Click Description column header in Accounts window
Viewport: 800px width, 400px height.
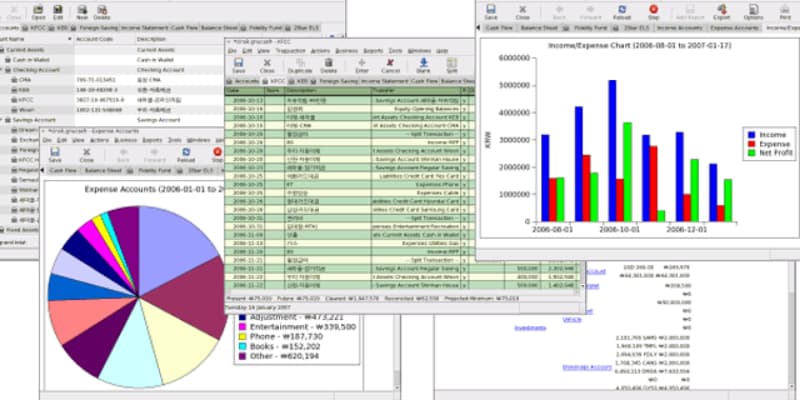(180, 39)
